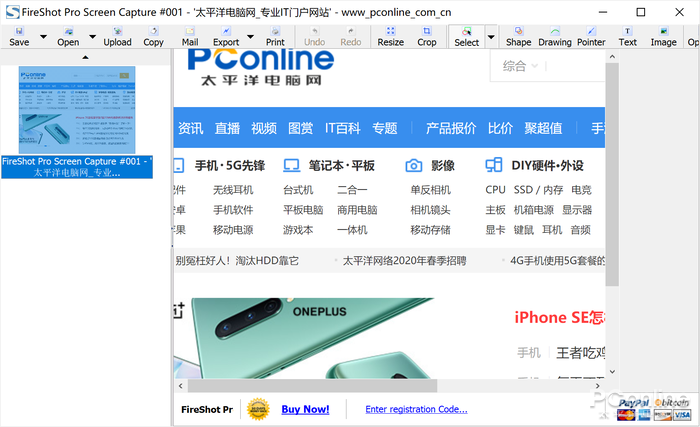Viewport: 700px width, 427px height.
Task: Click the DIY硬件·外设 category icon
Action: coord(494,165)
